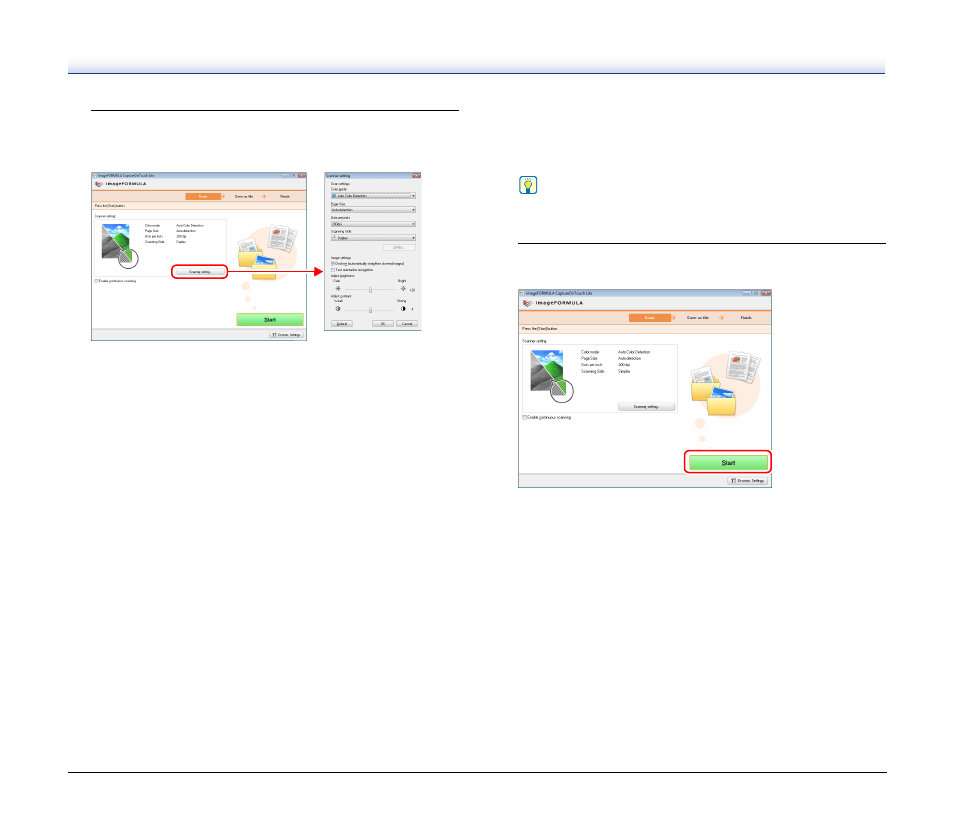
Task: Click preview thumbnail in Simplex window
Action: (552, 376)
